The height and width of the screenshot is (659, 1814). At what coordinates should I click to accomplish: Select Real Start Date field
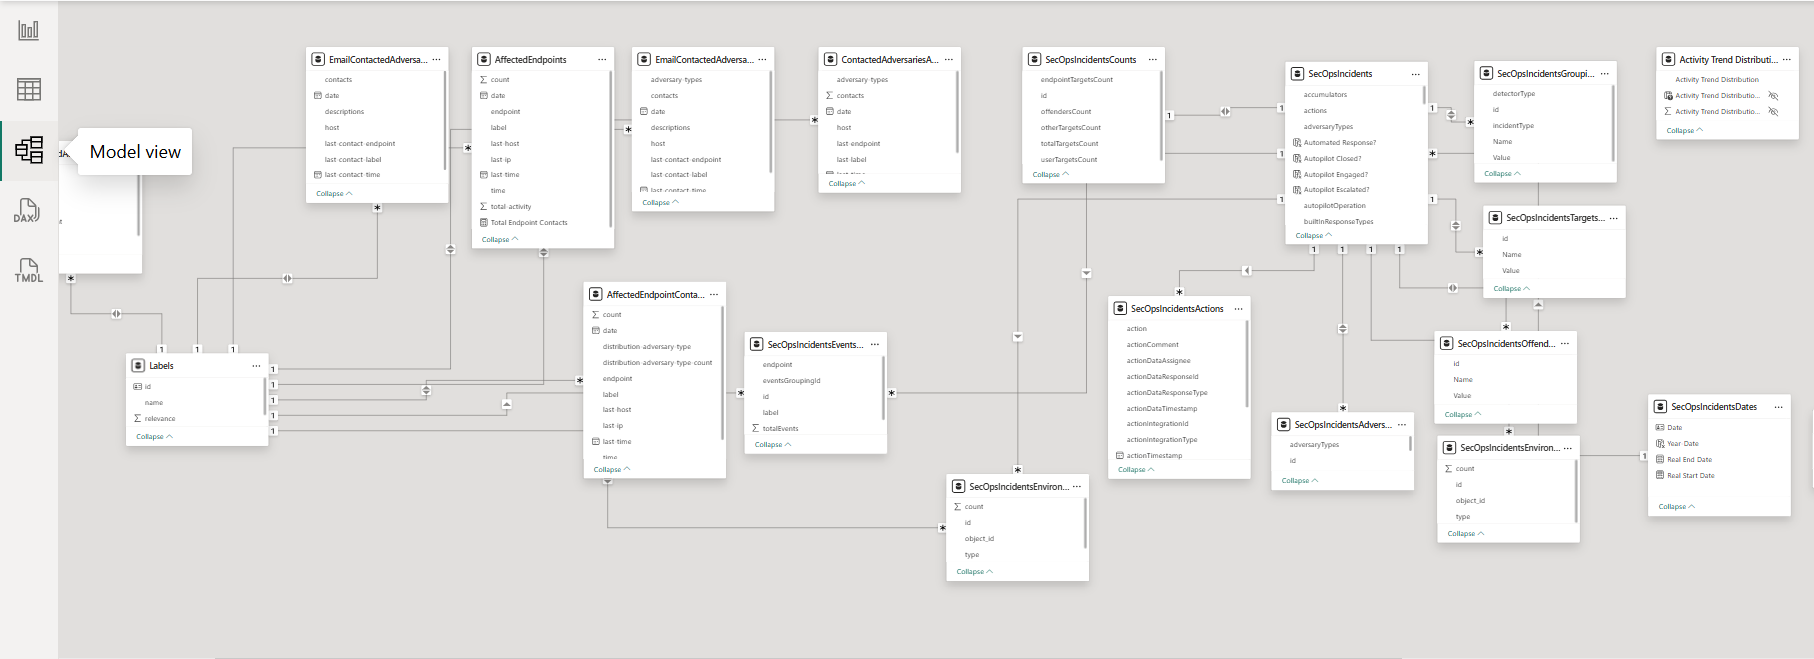click(x=1690, y=476)
